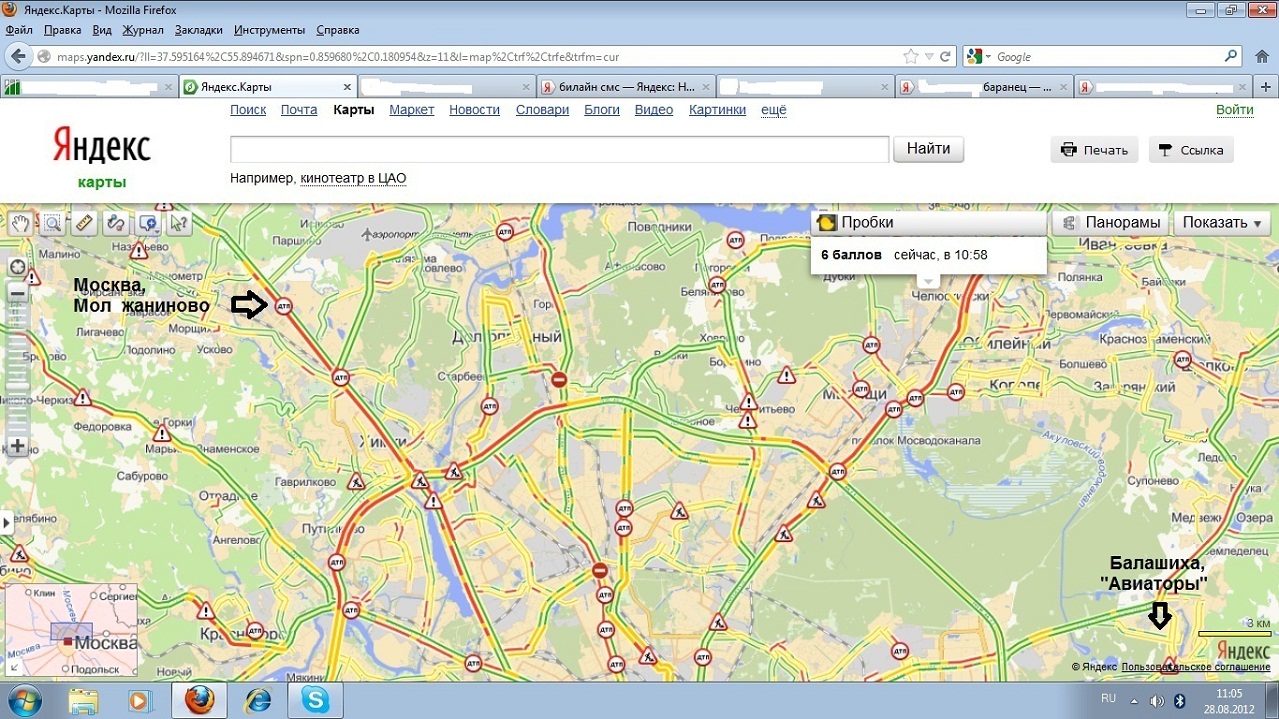Select the what's-here pointer info tool

[180, 223]
